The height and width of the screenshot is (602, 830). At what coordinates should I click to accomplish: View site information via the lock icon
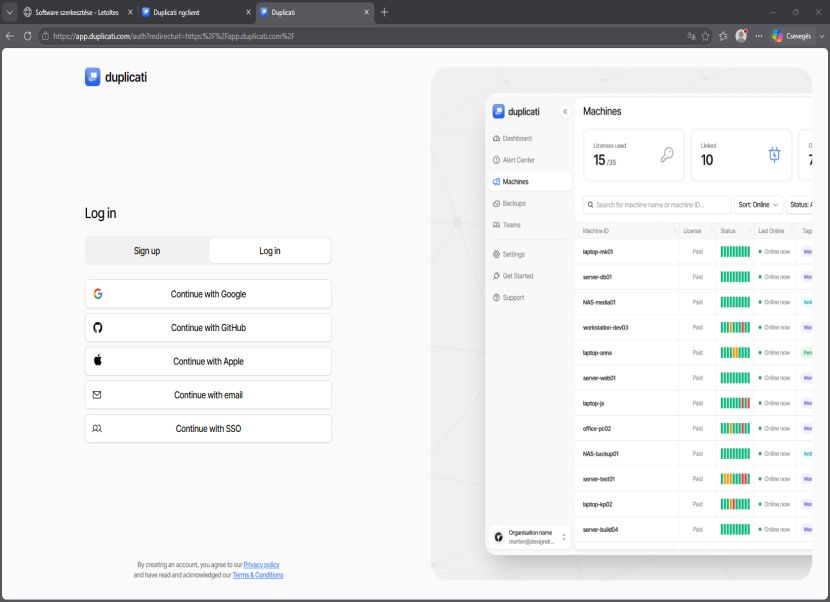pyautogui.click(x=46, y=36)
